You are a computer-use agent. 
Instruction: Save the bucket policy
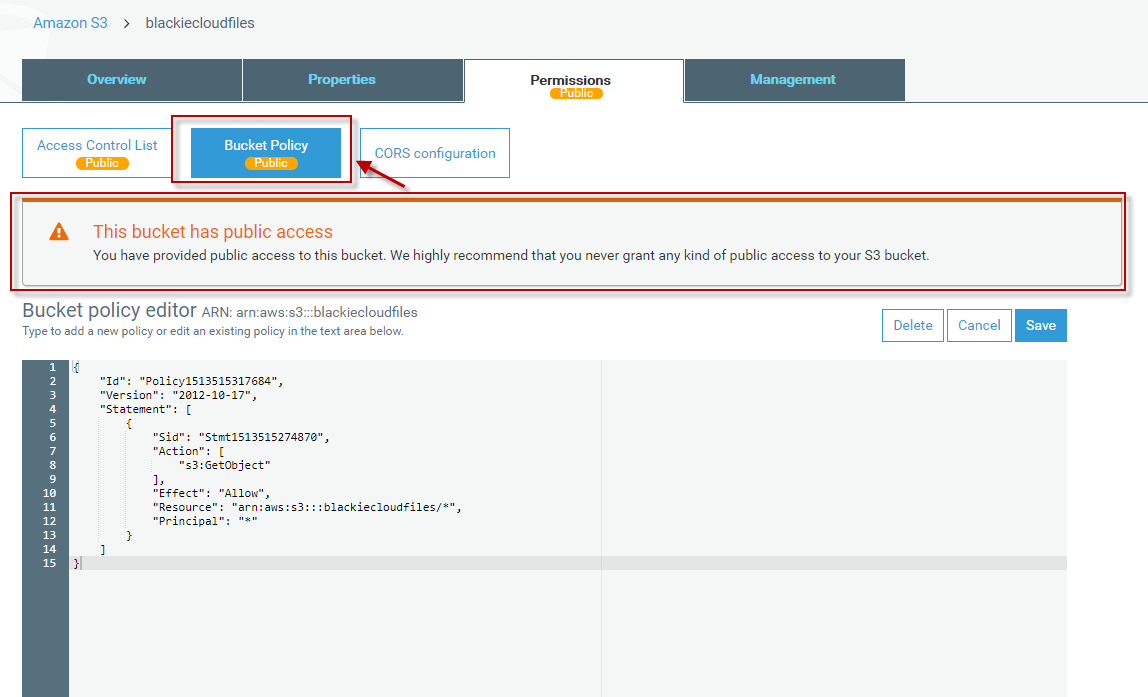(1040, 325)
